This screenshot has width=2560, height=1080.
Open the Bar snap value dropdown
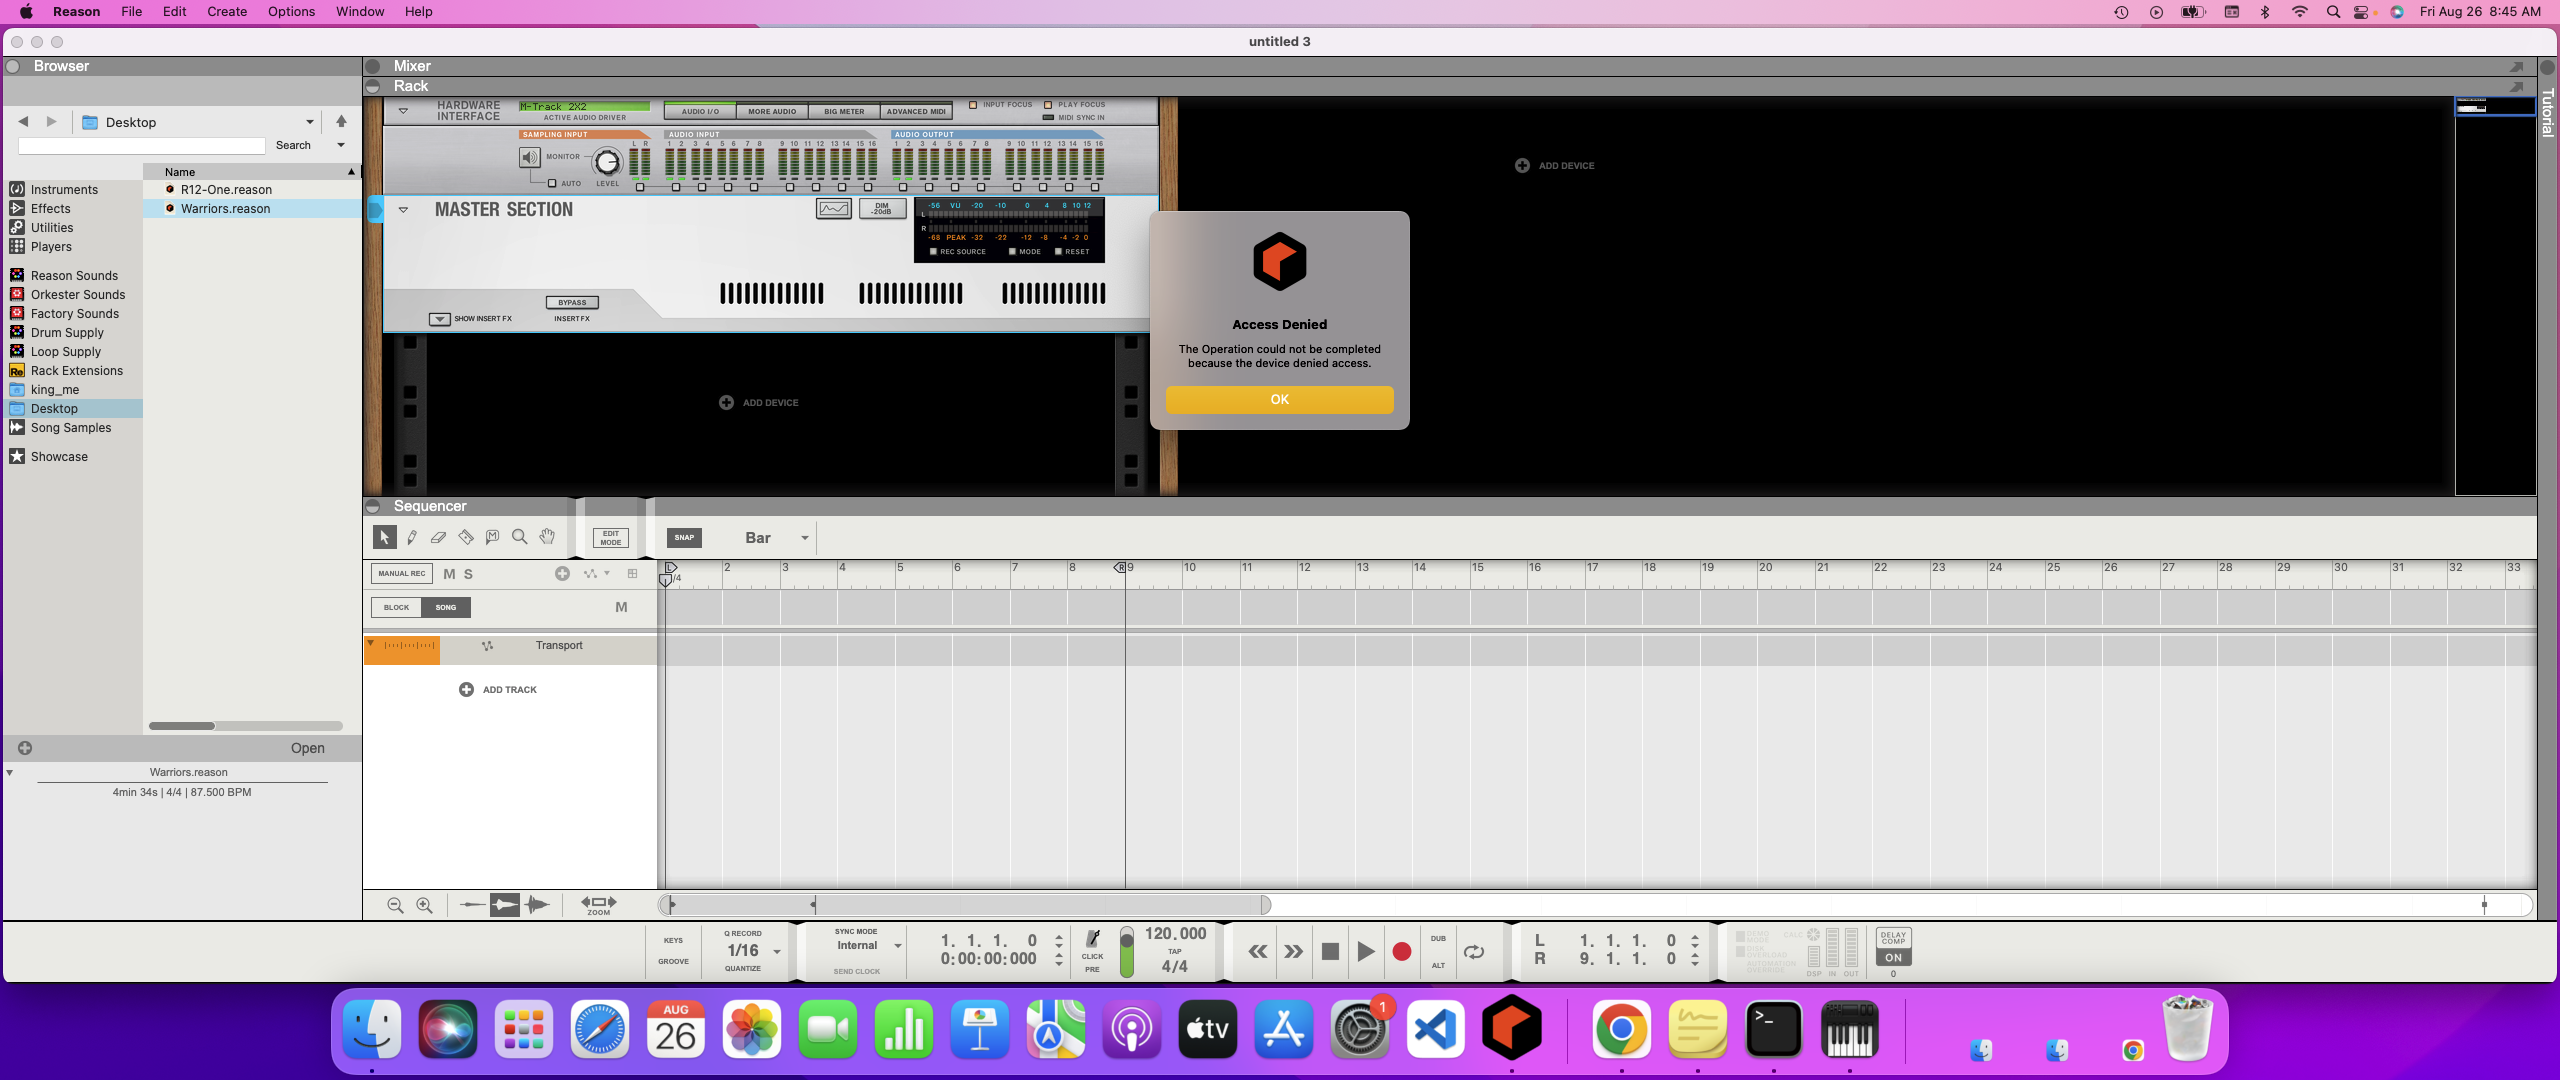click(x=804, y=538)
